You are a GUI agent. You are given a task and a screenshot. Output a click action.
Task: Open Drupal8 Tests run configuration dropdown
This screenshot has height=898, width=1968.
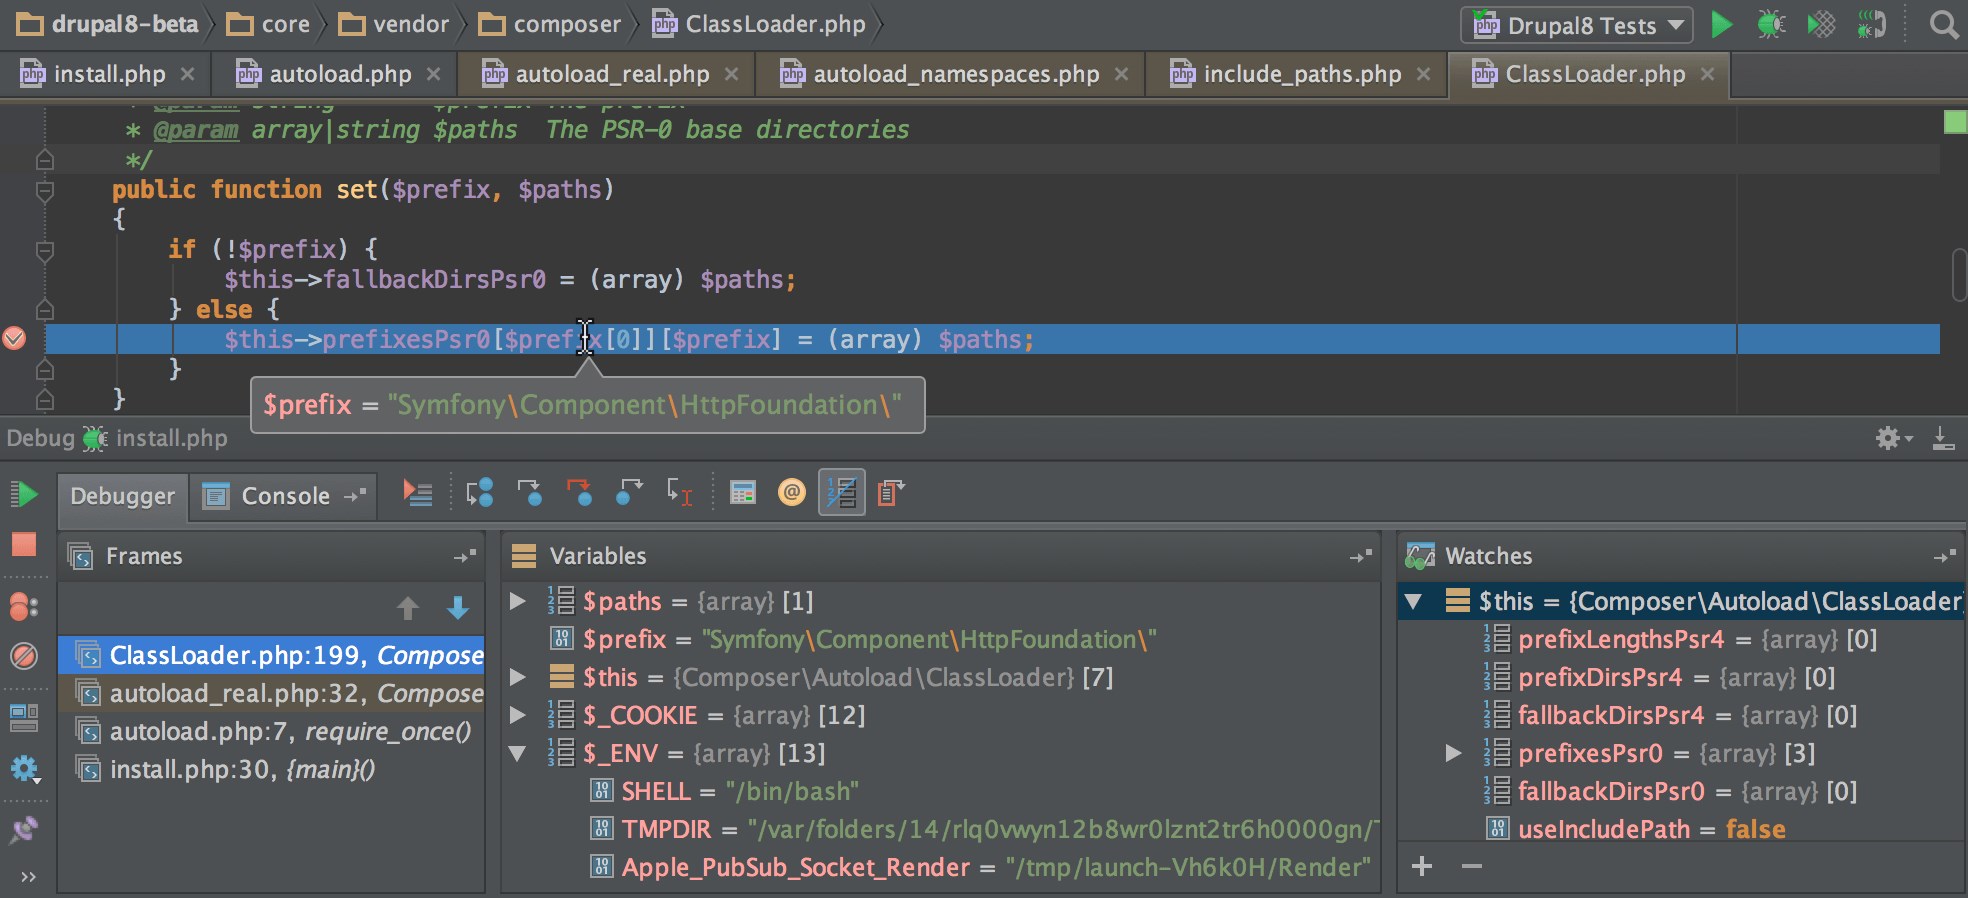(1577, 25)
